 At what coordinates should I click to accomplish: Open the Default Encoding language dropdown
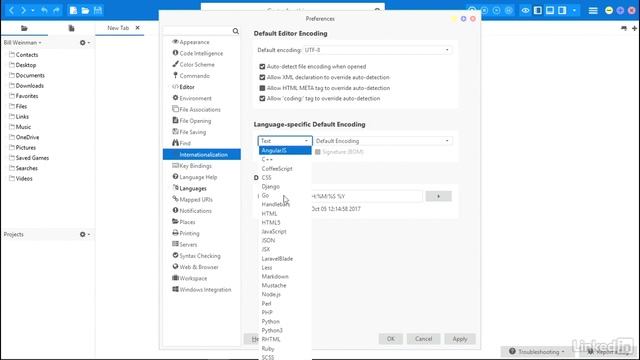coord(383,141)
